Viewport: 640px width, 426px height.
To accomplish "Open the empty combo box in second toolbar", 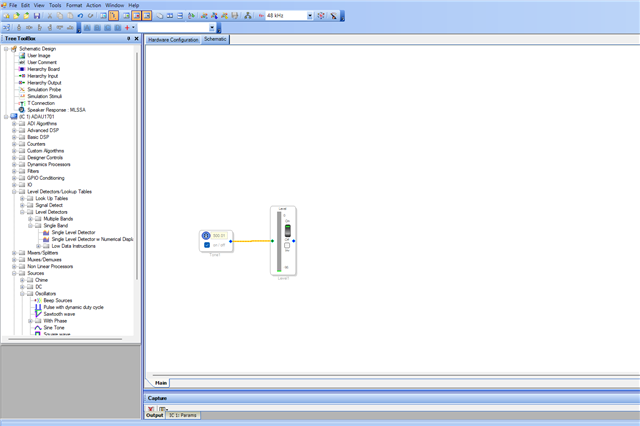I will click(x=211, y=28).
